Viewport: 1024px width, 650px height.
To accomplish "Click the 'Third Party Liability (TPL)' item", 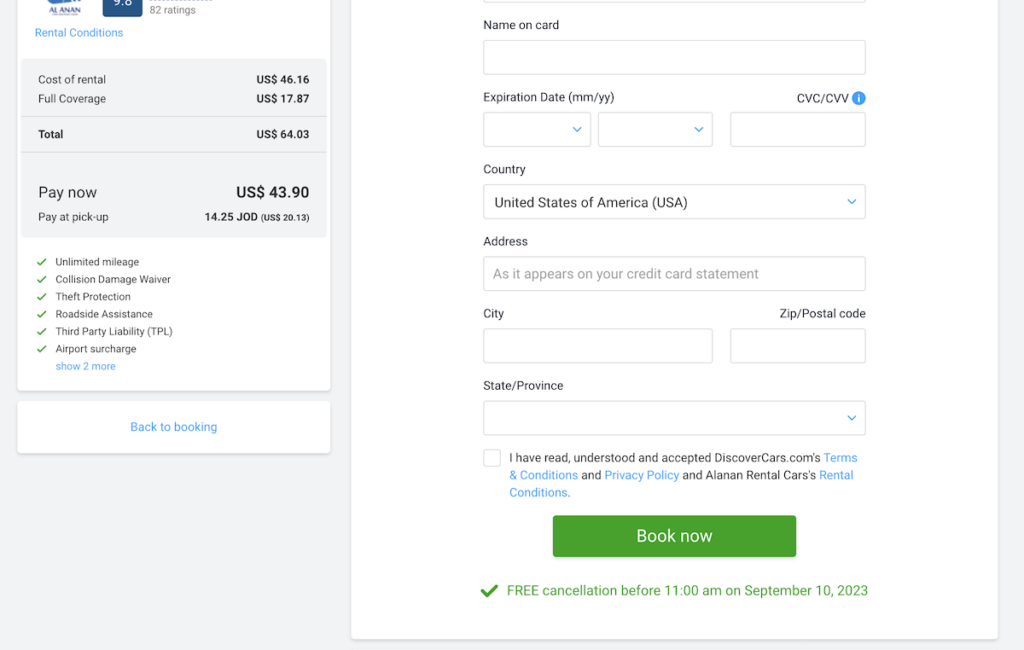I will pos(114,332).
